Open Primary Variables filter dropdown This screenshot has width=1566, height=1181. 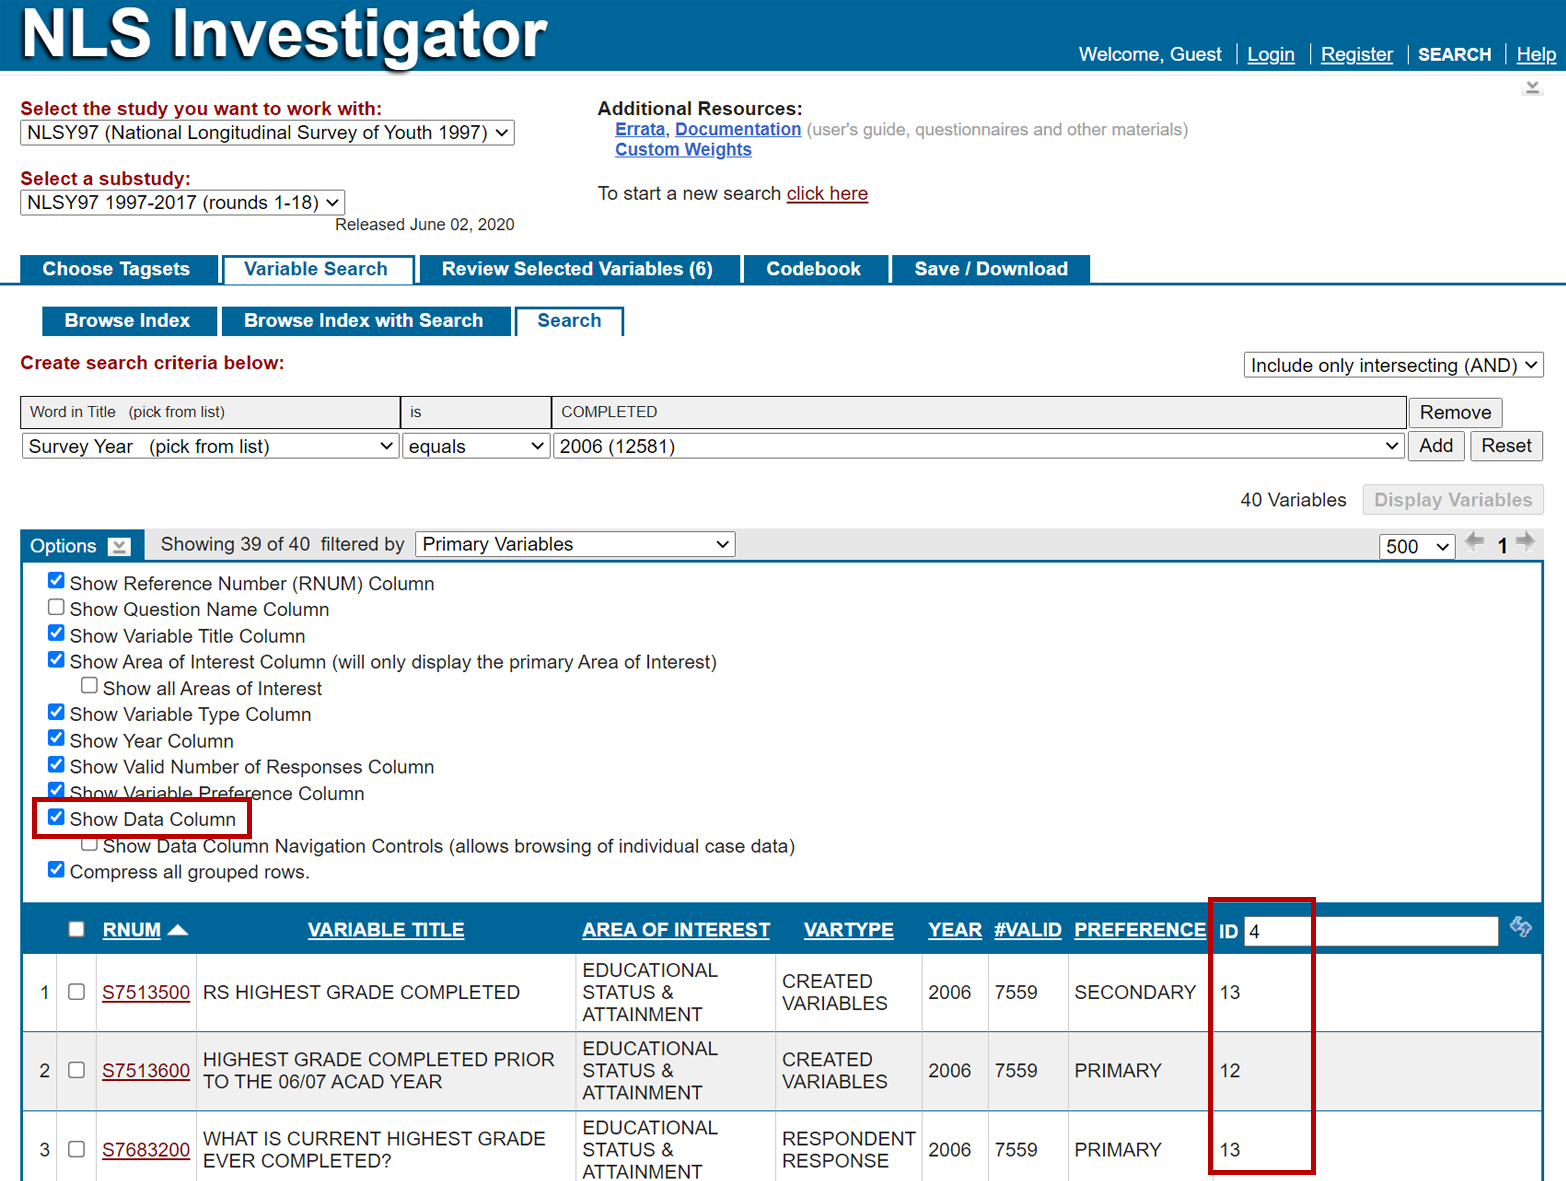575,544
